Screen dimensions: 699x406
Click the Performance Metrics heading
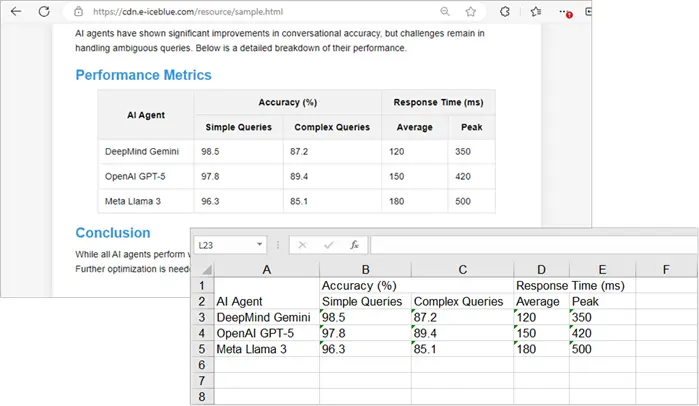point(143,75)
